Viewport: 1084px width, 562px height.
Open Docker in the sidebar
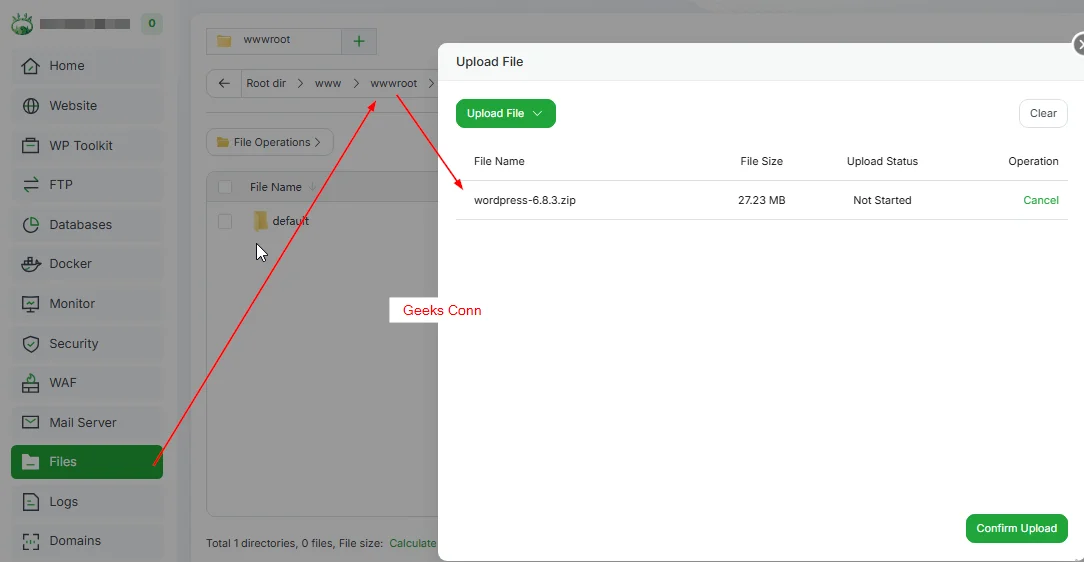click(x=87, y=264)
